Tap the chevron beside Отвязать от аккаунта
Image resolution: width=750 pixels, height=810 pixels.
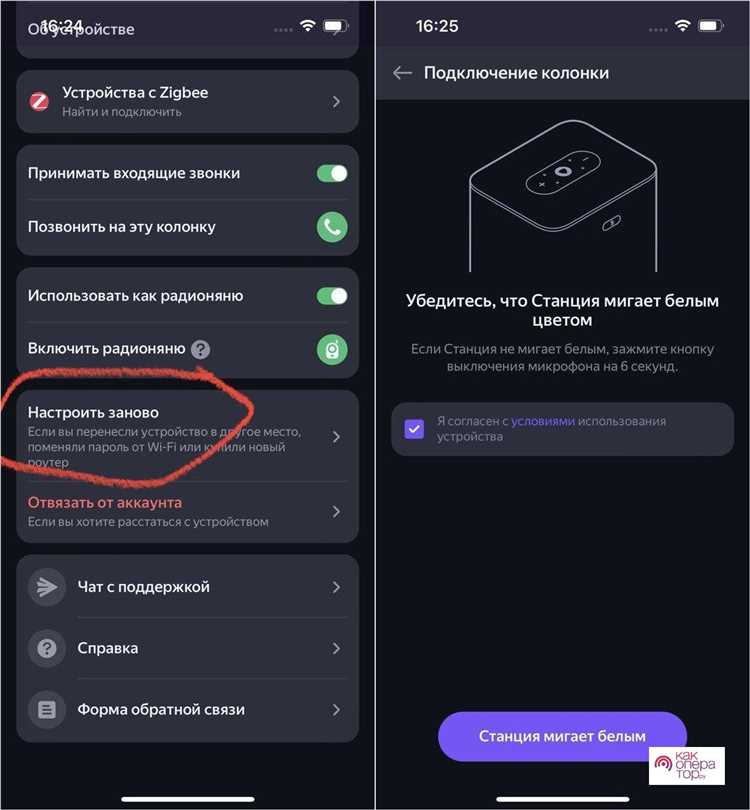336,511
